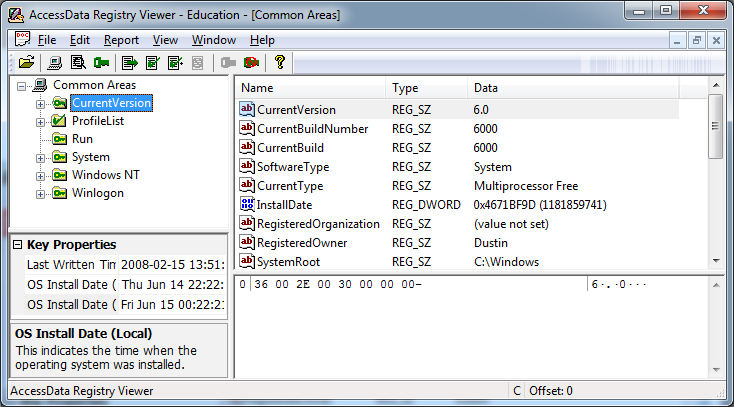Click the values list vertical scrollbar thumb
Image resolution: width=734 pixels, height=407 pixels.
(716, 126)
